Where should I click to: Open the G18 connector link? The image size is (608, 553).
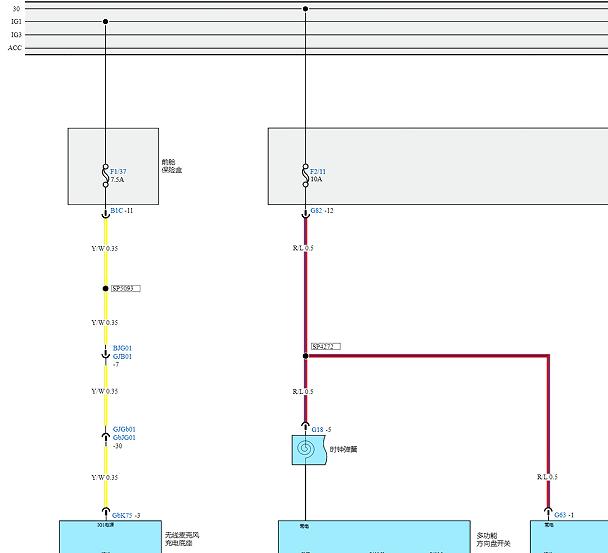(x=318, y=429)
